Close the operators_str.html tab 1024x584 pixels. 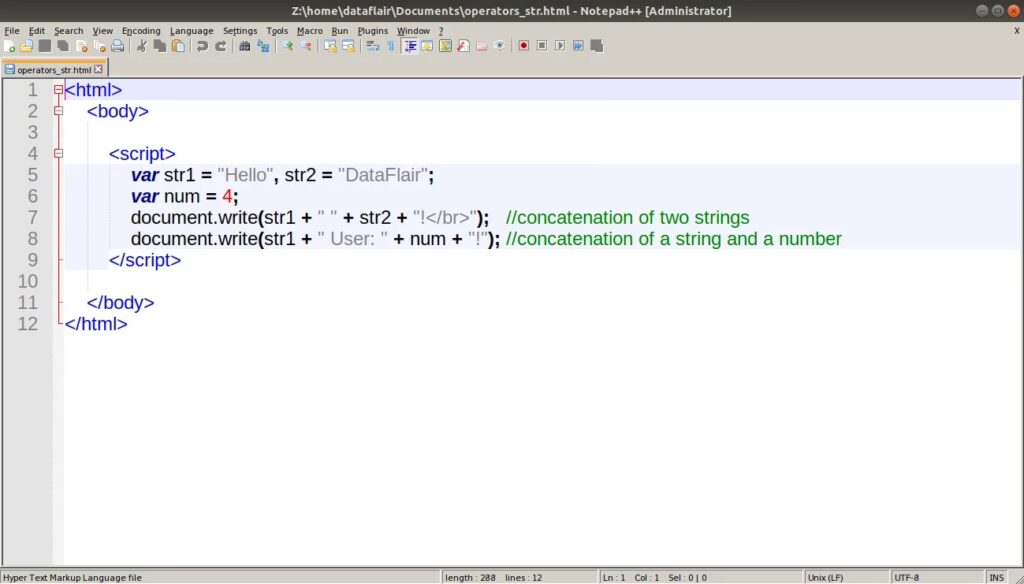click(x=99, y=70)
